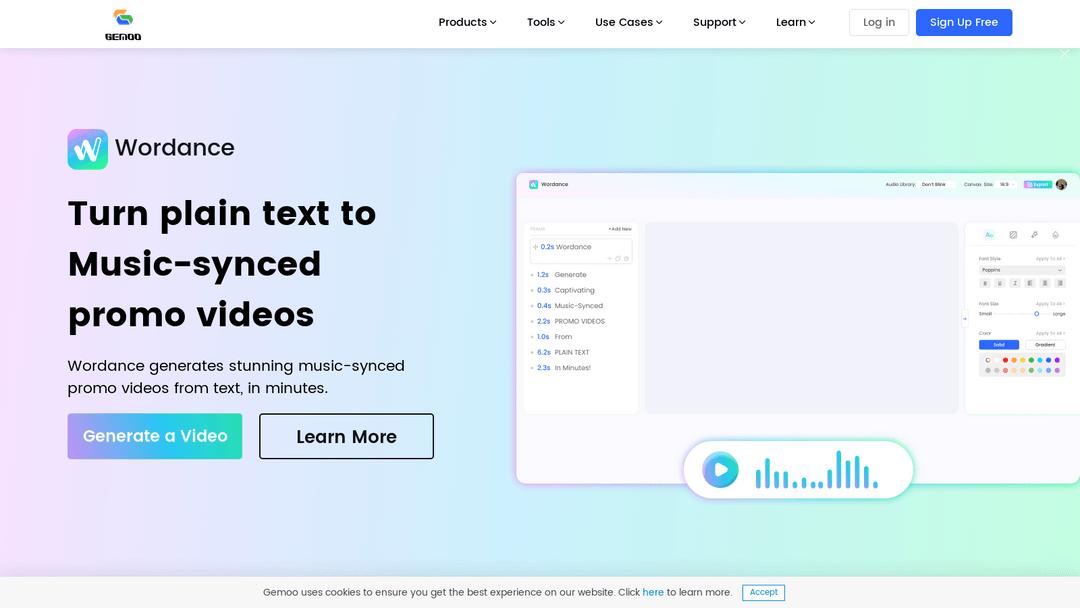The width and height of the screenshot is (1080, 608).
Task: Pick the purple color swatch in top row
Action: [1057, 360]
